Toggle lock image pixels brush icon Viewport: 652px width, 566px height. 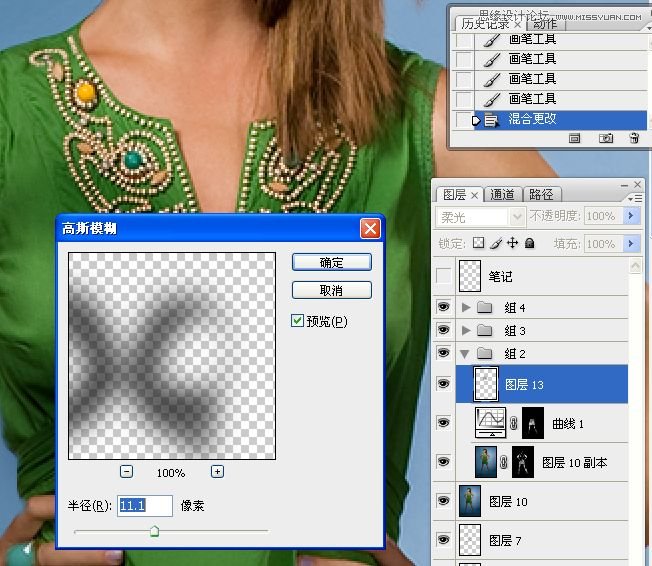(496, 243)
